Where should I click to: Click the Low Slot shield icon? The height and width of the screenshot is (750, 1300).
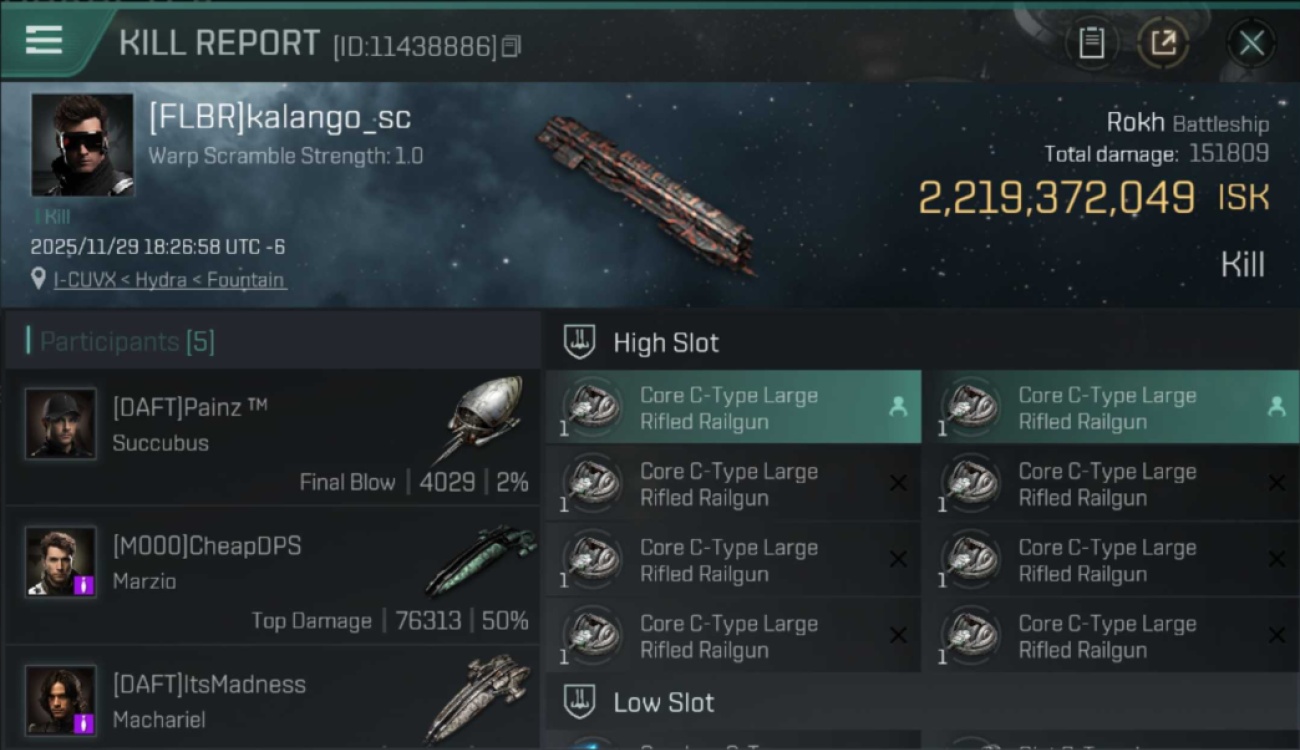(x=580, y=701)
